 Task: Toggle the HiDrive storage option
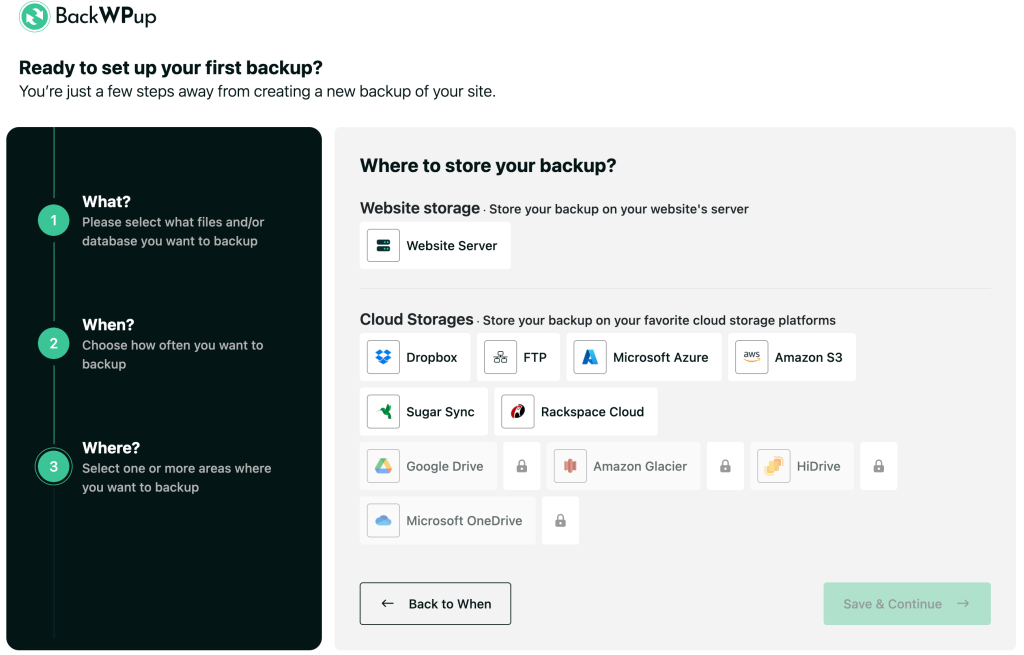(802, 466)
